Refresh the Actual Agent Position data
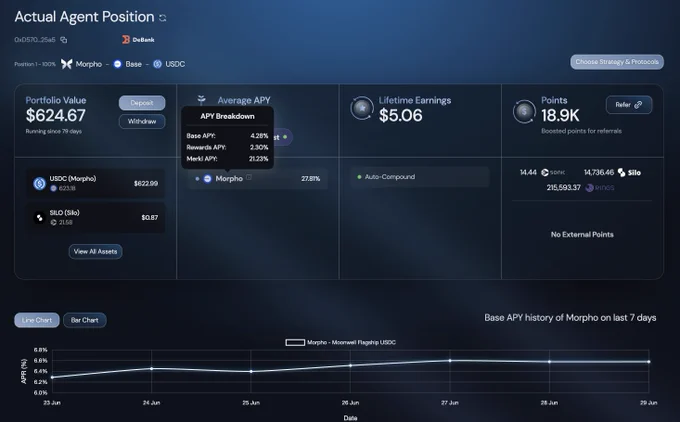This screenshot has width=680, height=422. (163, 18)
